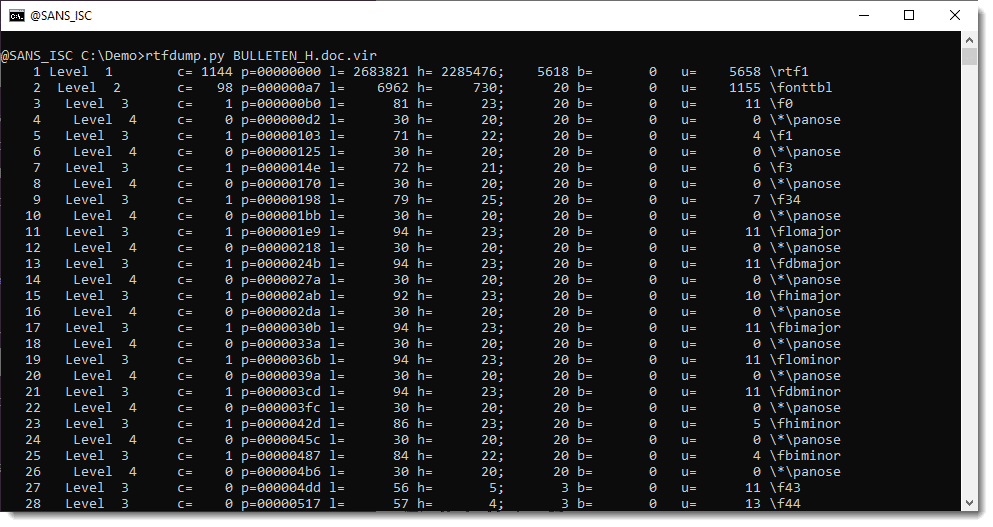Viewport: 993px width, 527px height.
Task: Click position value p=000004b6
Action: 281,472
